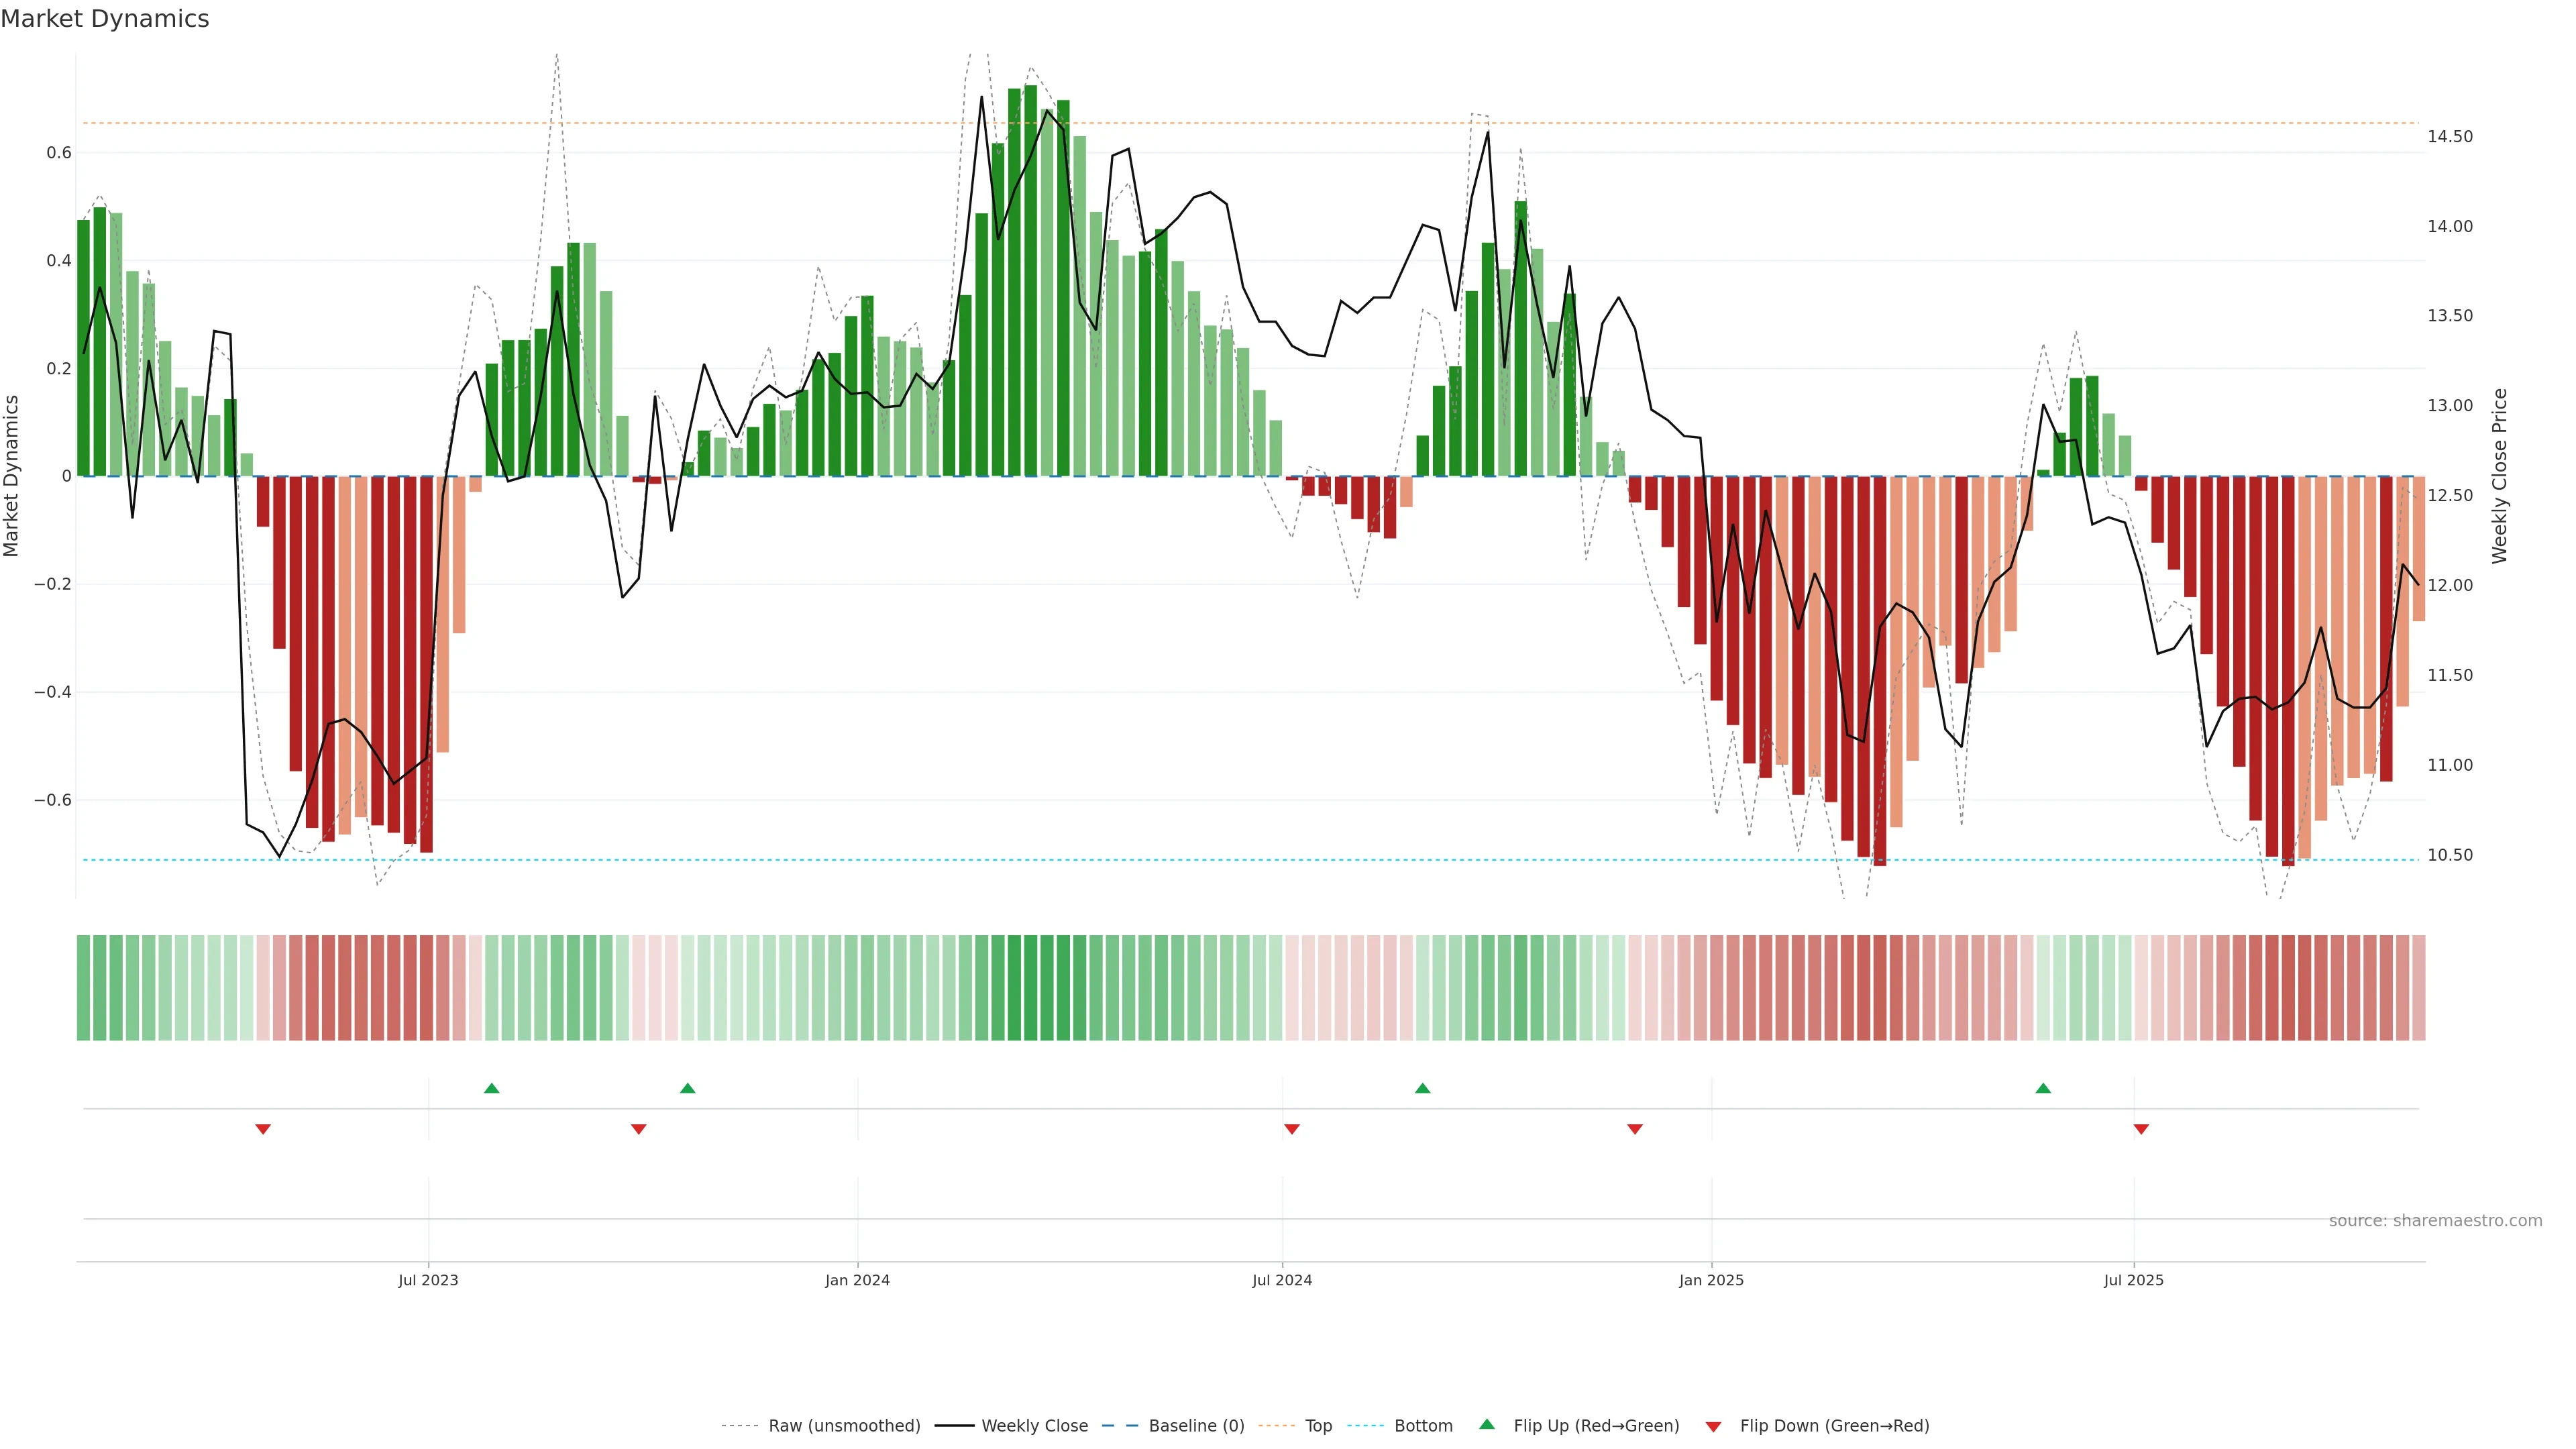
Task: Click the Market Dynamics chart title
Action: click(x=105, y=19)
